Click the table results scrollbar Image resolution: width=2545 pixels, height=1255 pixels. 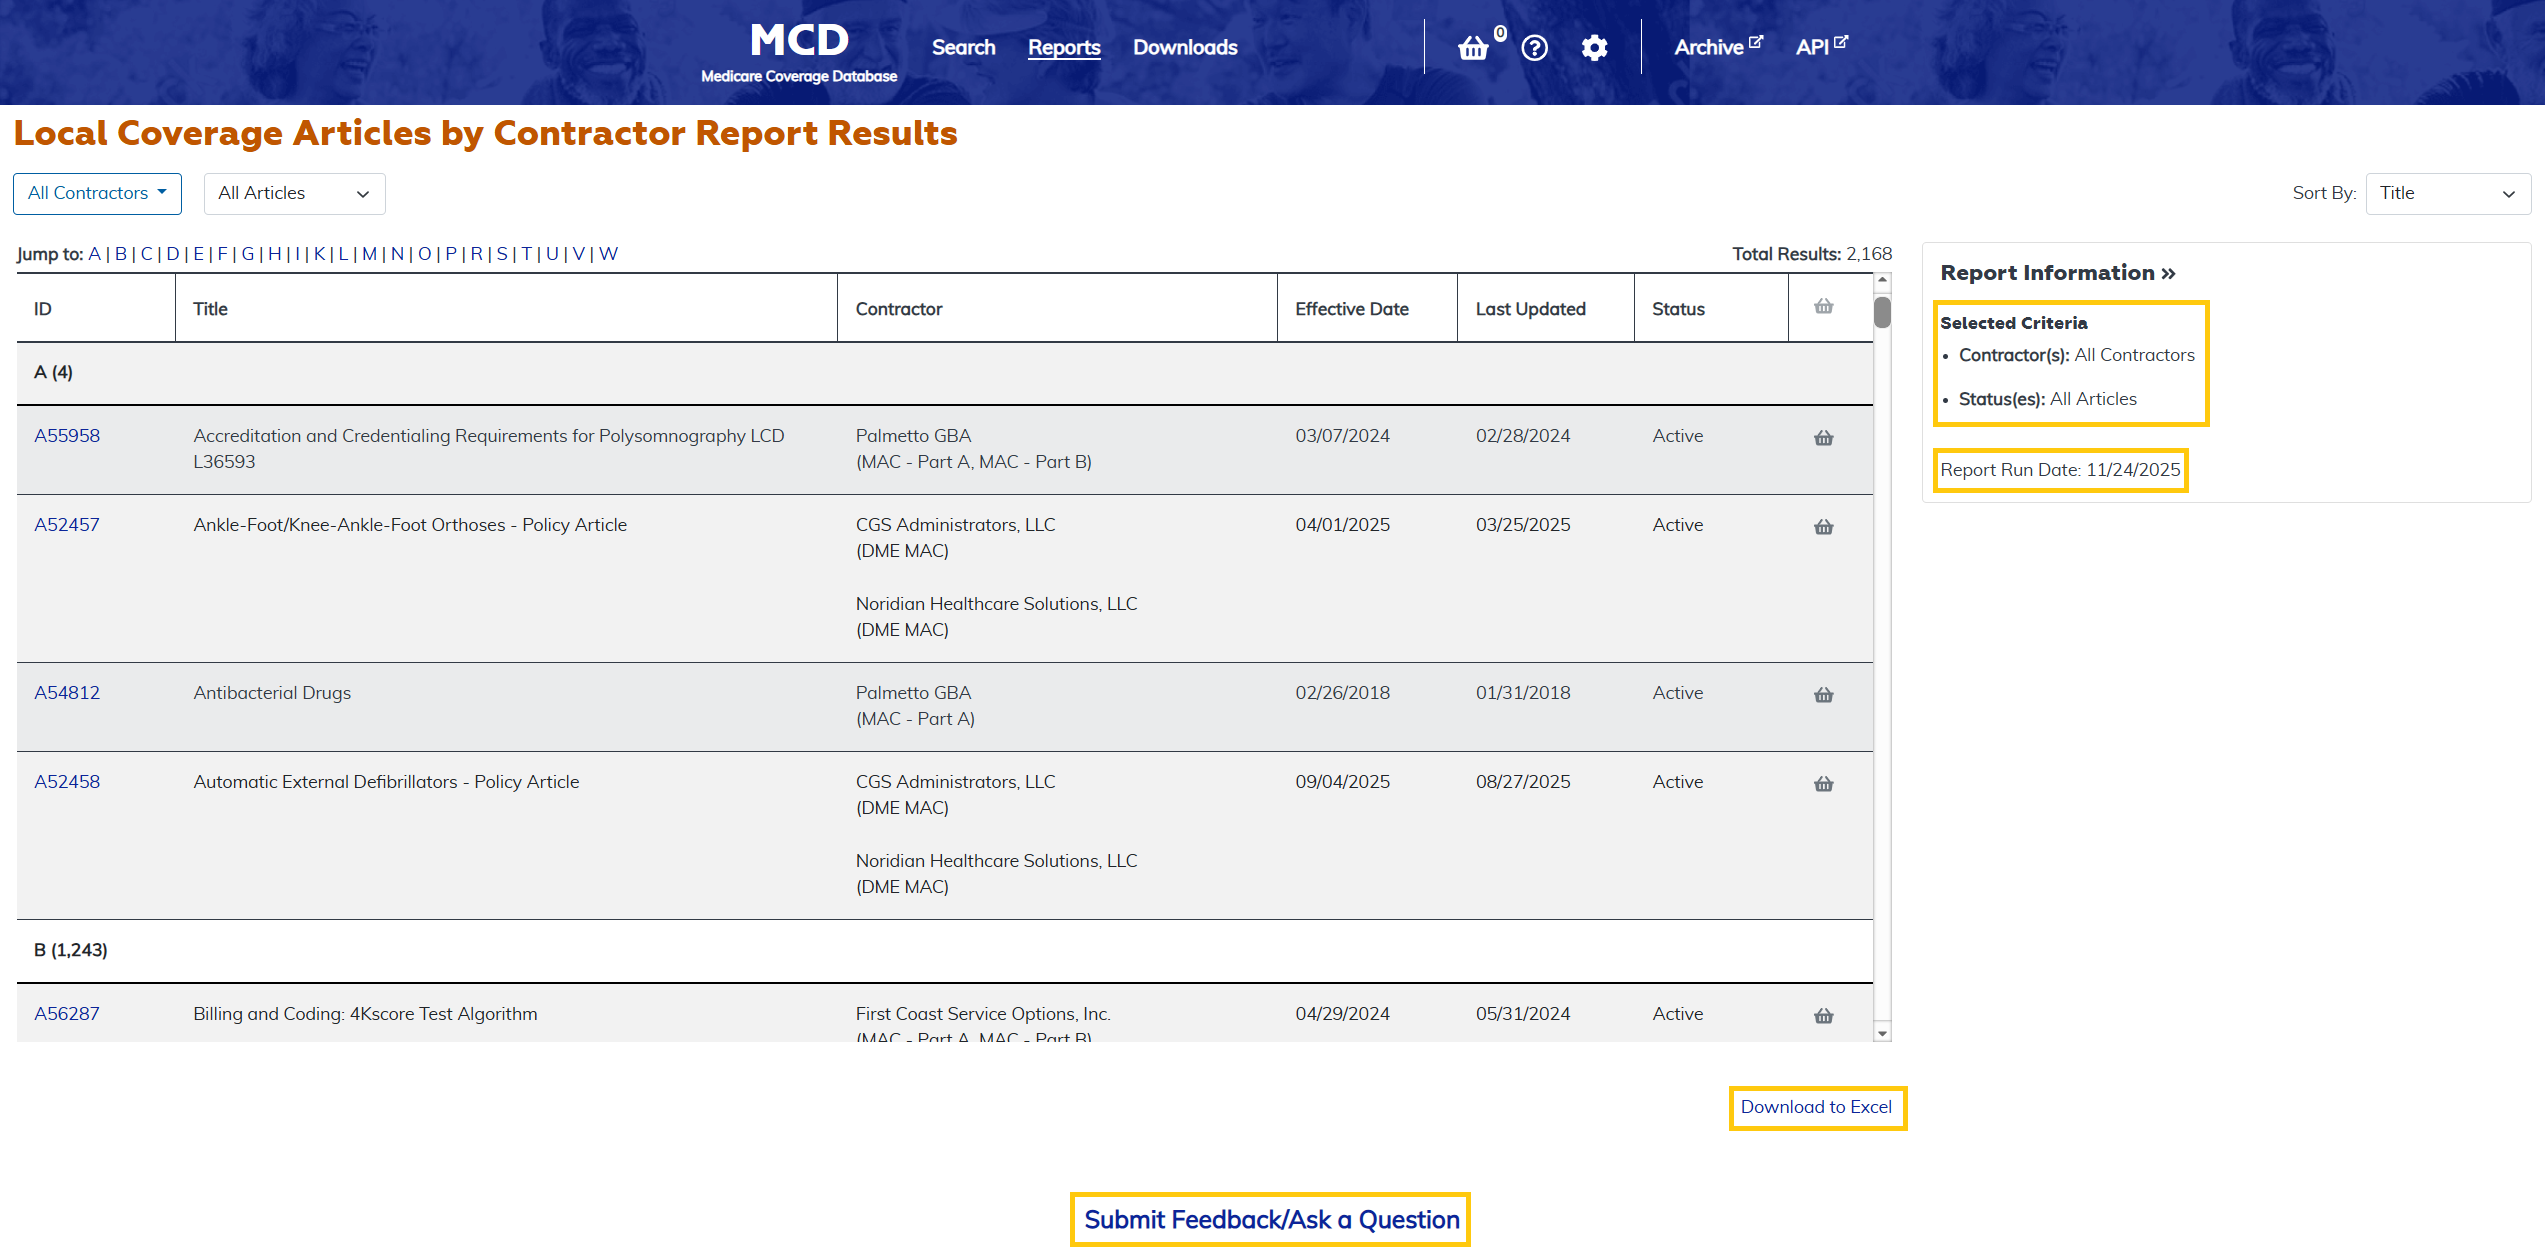(1881, 312)
